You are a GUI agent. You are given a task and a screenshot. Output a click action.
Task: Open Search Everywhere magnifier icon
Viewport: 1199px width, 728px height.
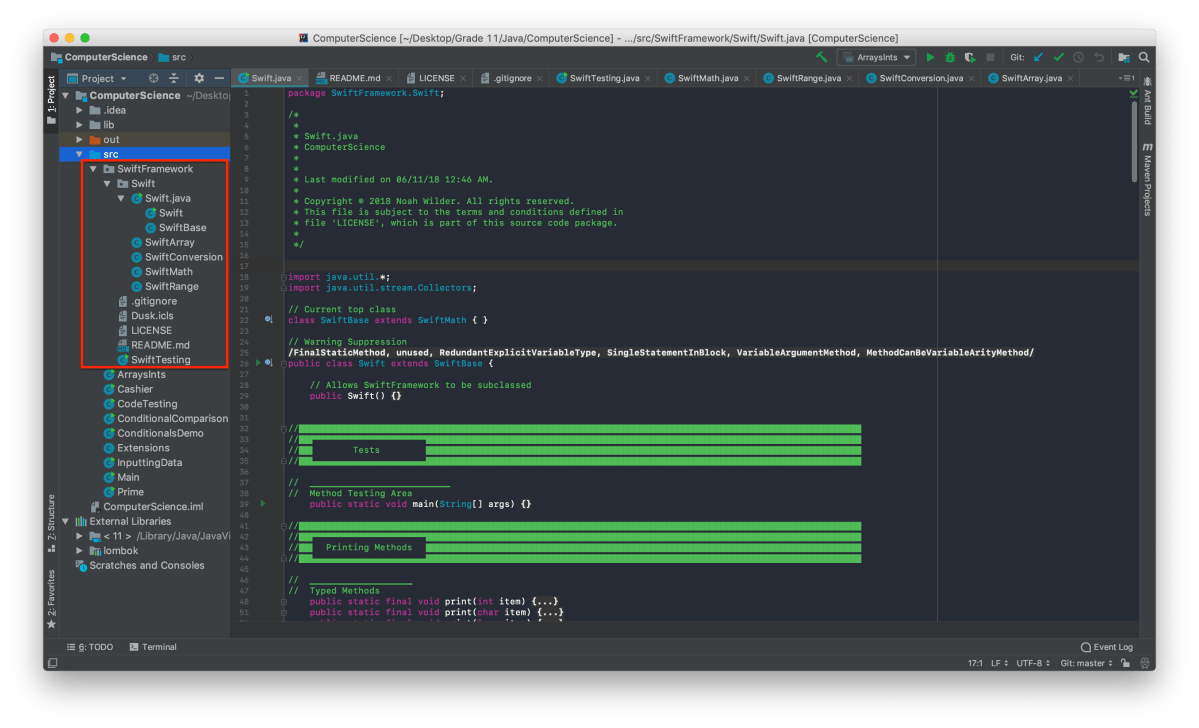(1144, 57)
